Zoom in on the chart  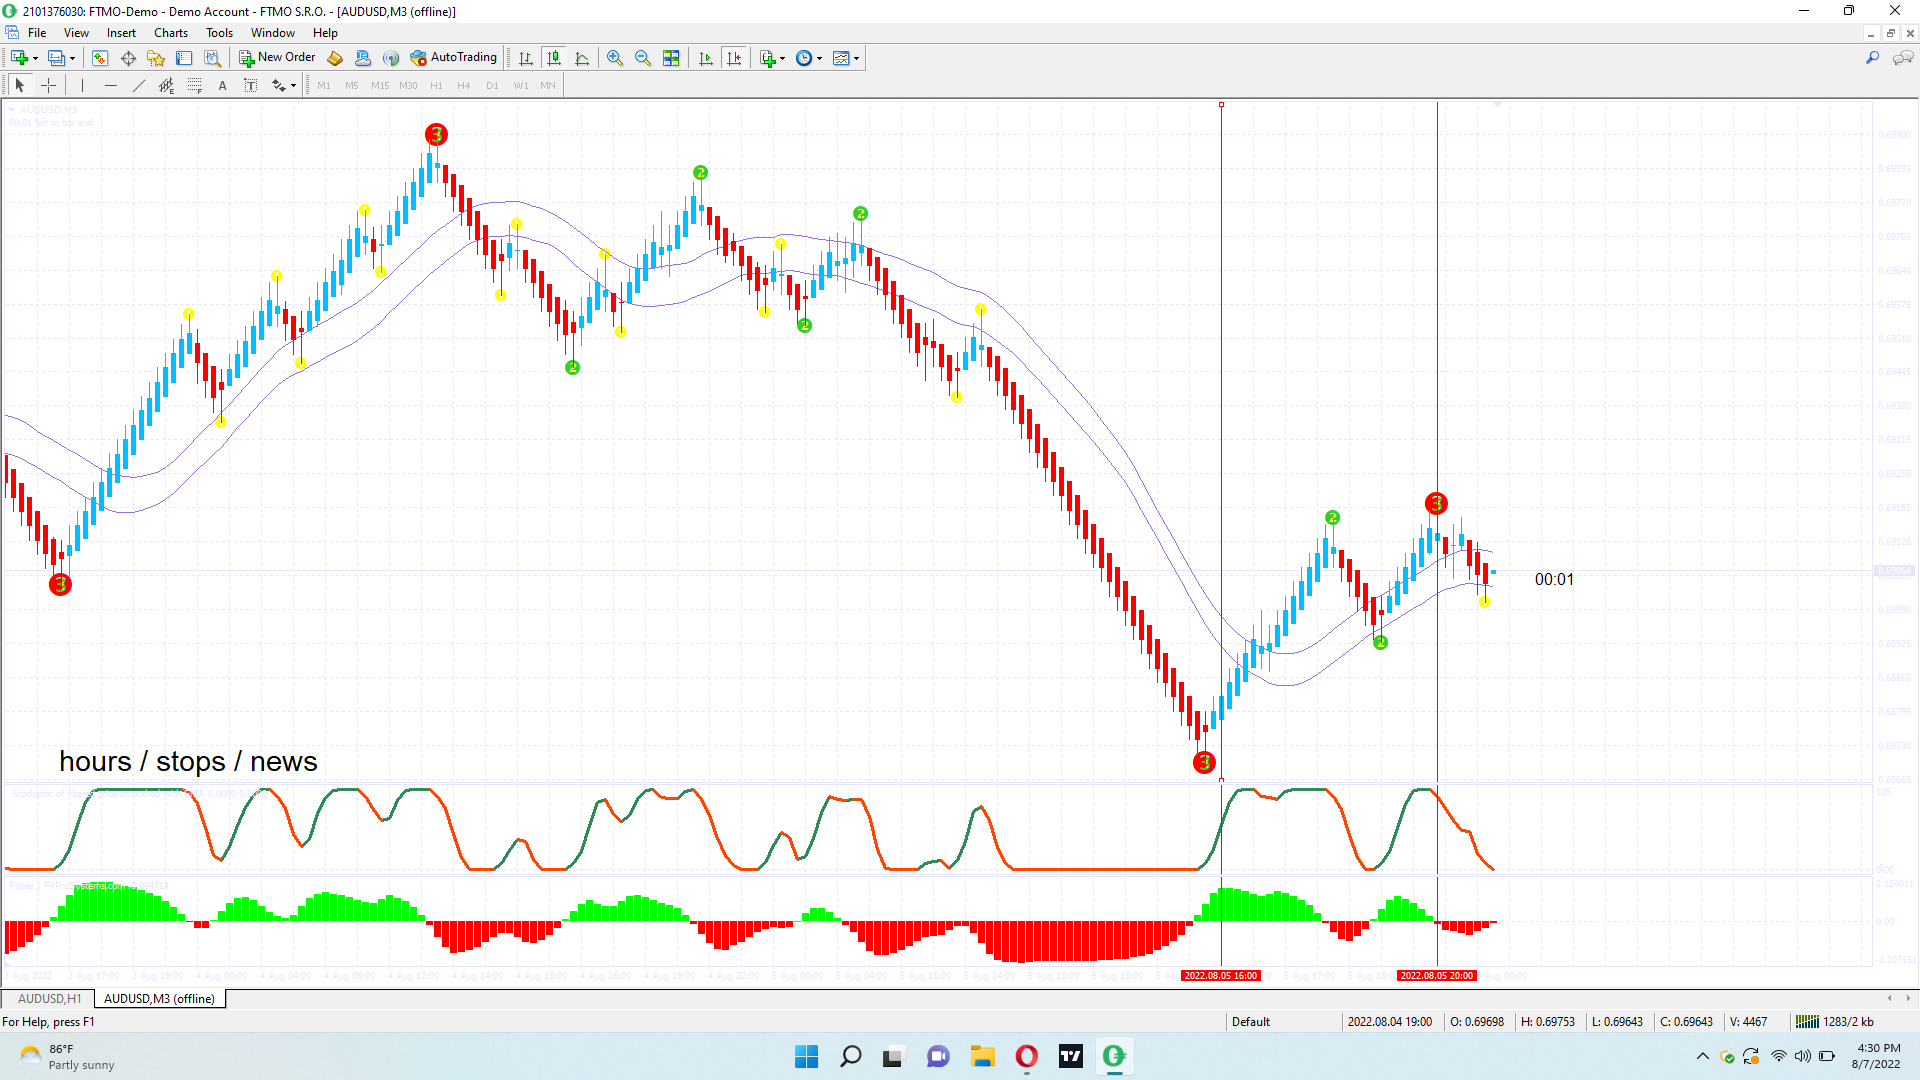[x=615, y=58]
